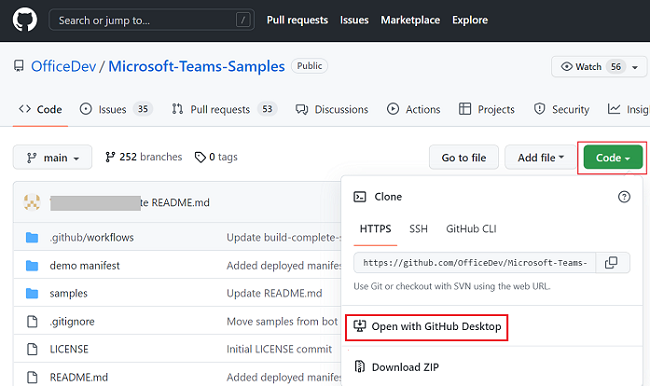Focus the Search or jump to field
650x386 pixels.
151,19
